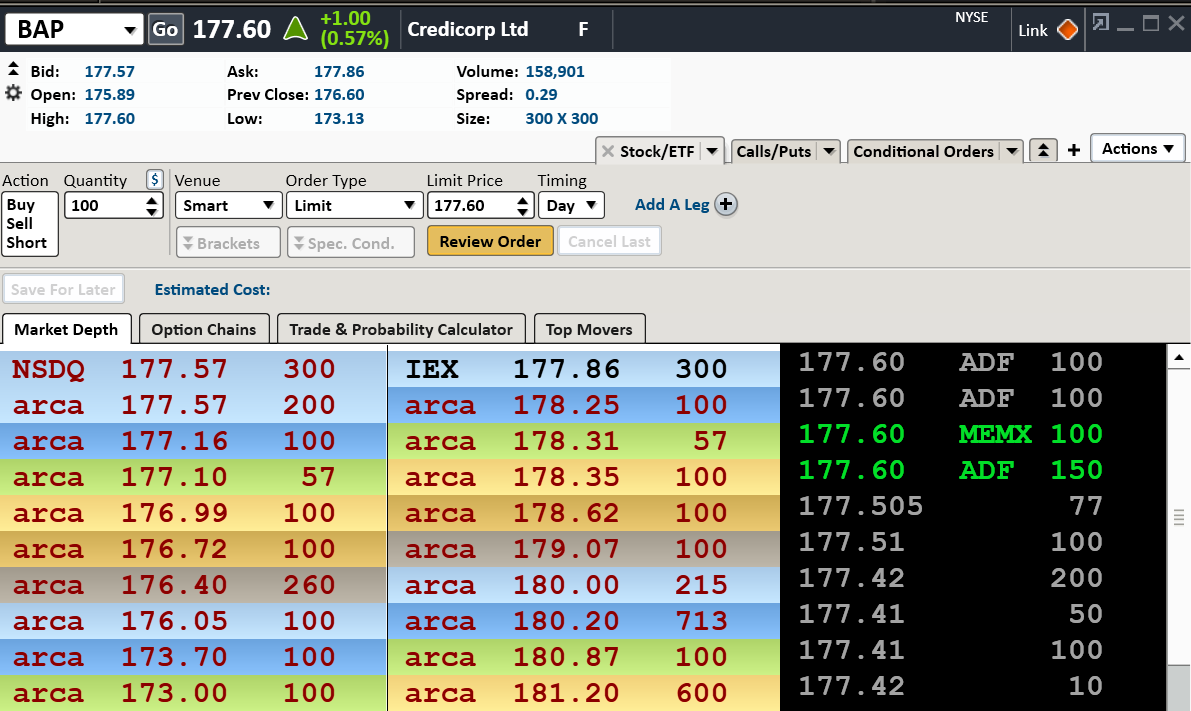Viewport: 1191px width, 711px height.
Task: Click the Quantity stepper arrows
Action: [x=152, y=205]
